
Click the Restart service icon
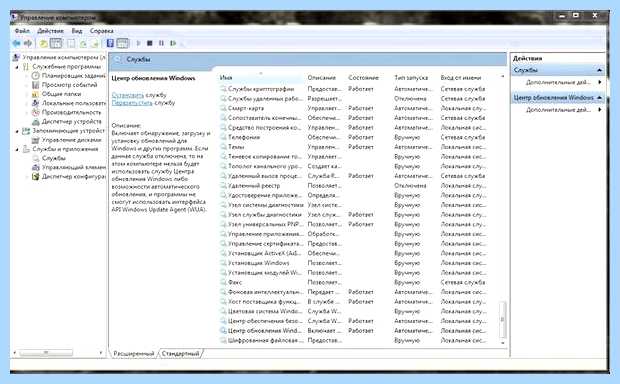tap(173, 43)
